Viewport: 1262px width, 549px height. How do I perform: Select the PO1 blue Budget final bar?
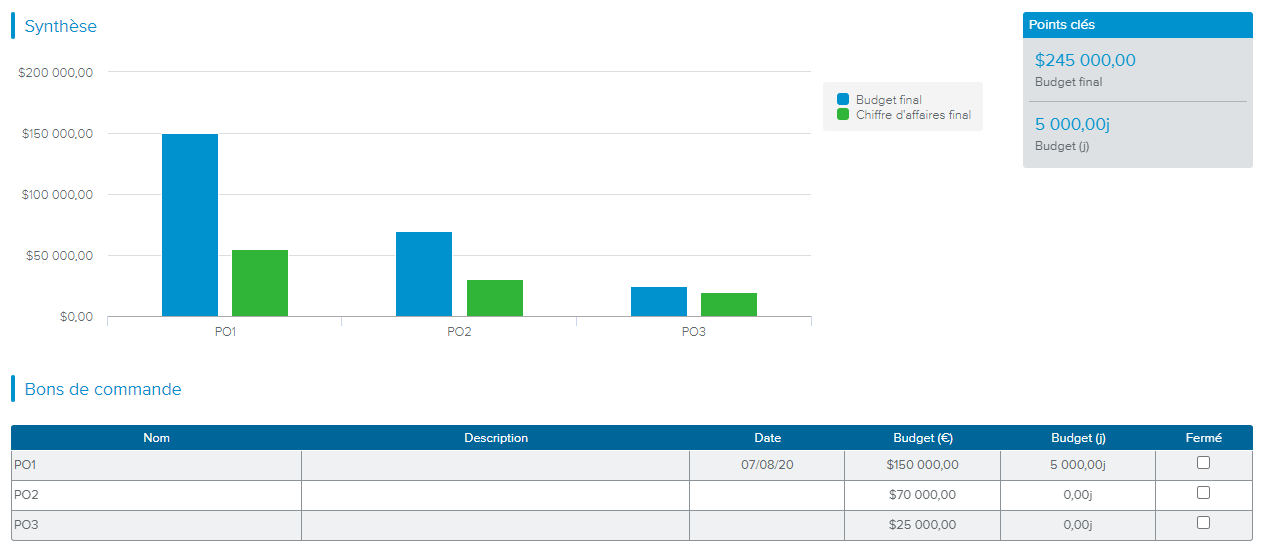pos(190,225)
